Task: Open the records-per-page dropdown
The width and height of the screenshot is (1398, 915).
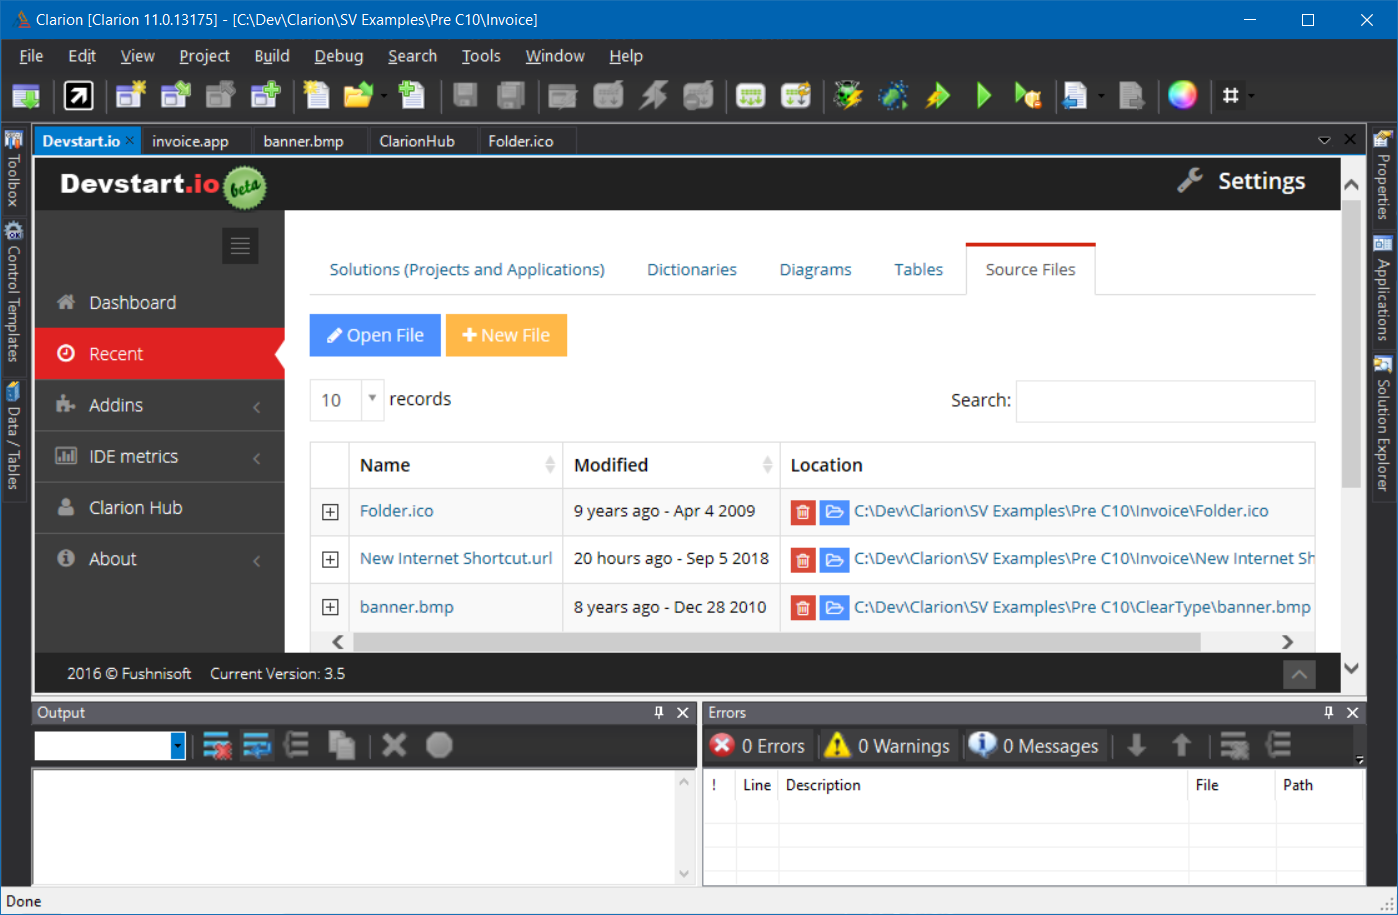Action: pyautogui.click(x=372, y=399)
